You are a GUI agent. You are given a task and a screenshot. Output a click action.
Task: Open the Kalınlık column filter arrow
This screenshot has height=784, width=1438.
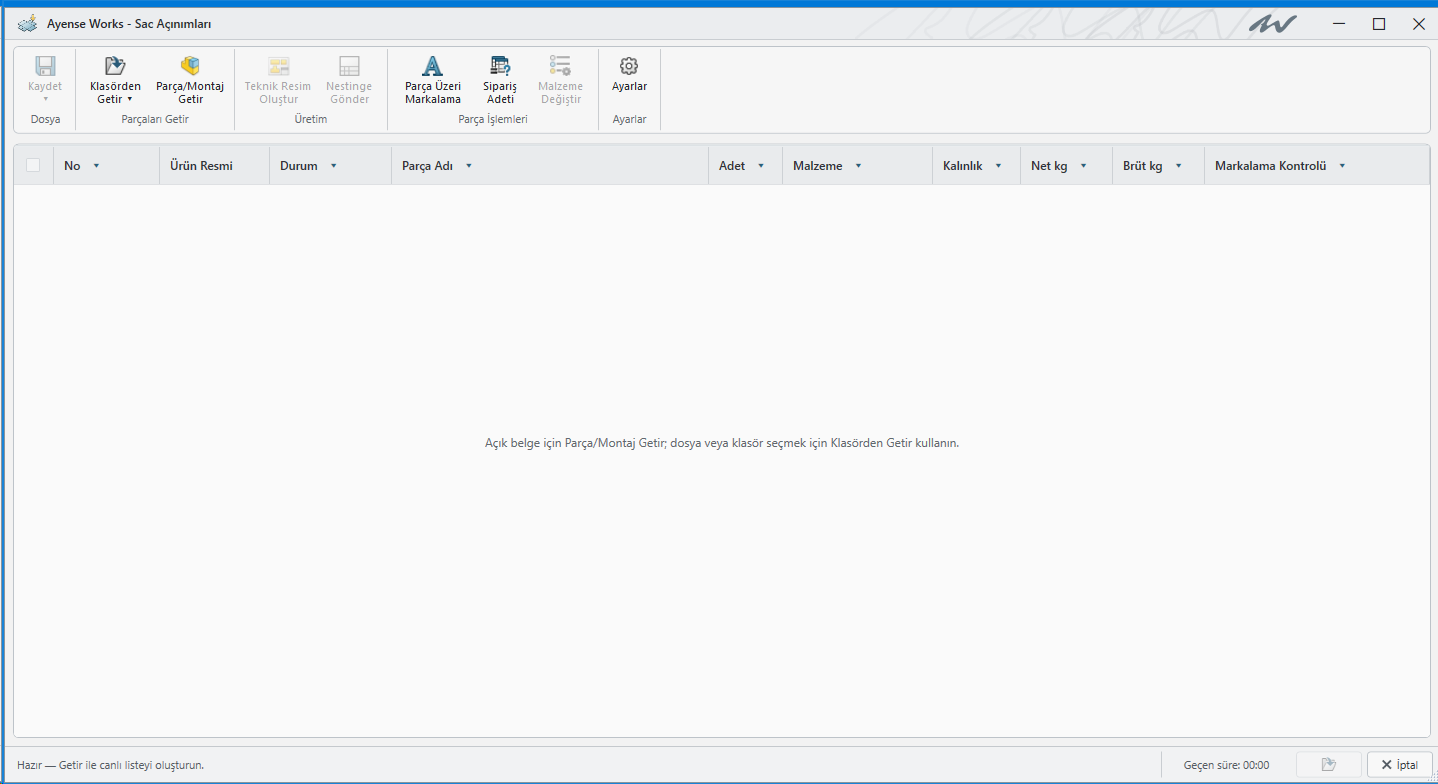(x=998, y=166)
